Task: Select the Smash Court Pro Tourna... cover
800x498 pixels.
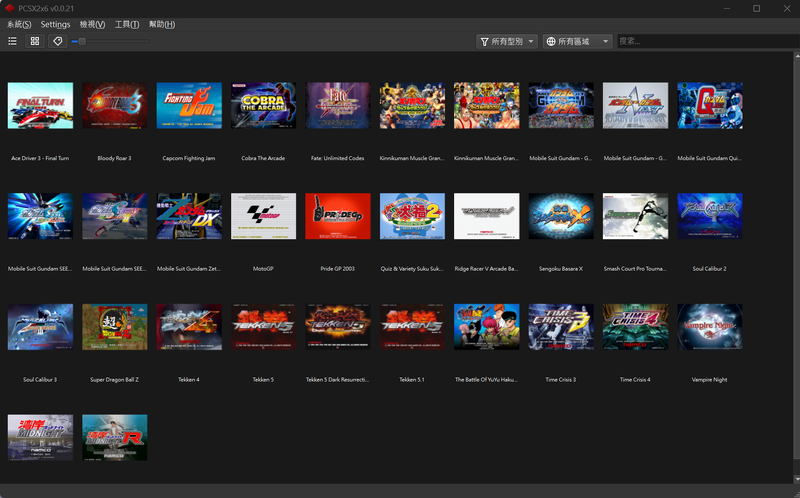Action: (635, 216)
